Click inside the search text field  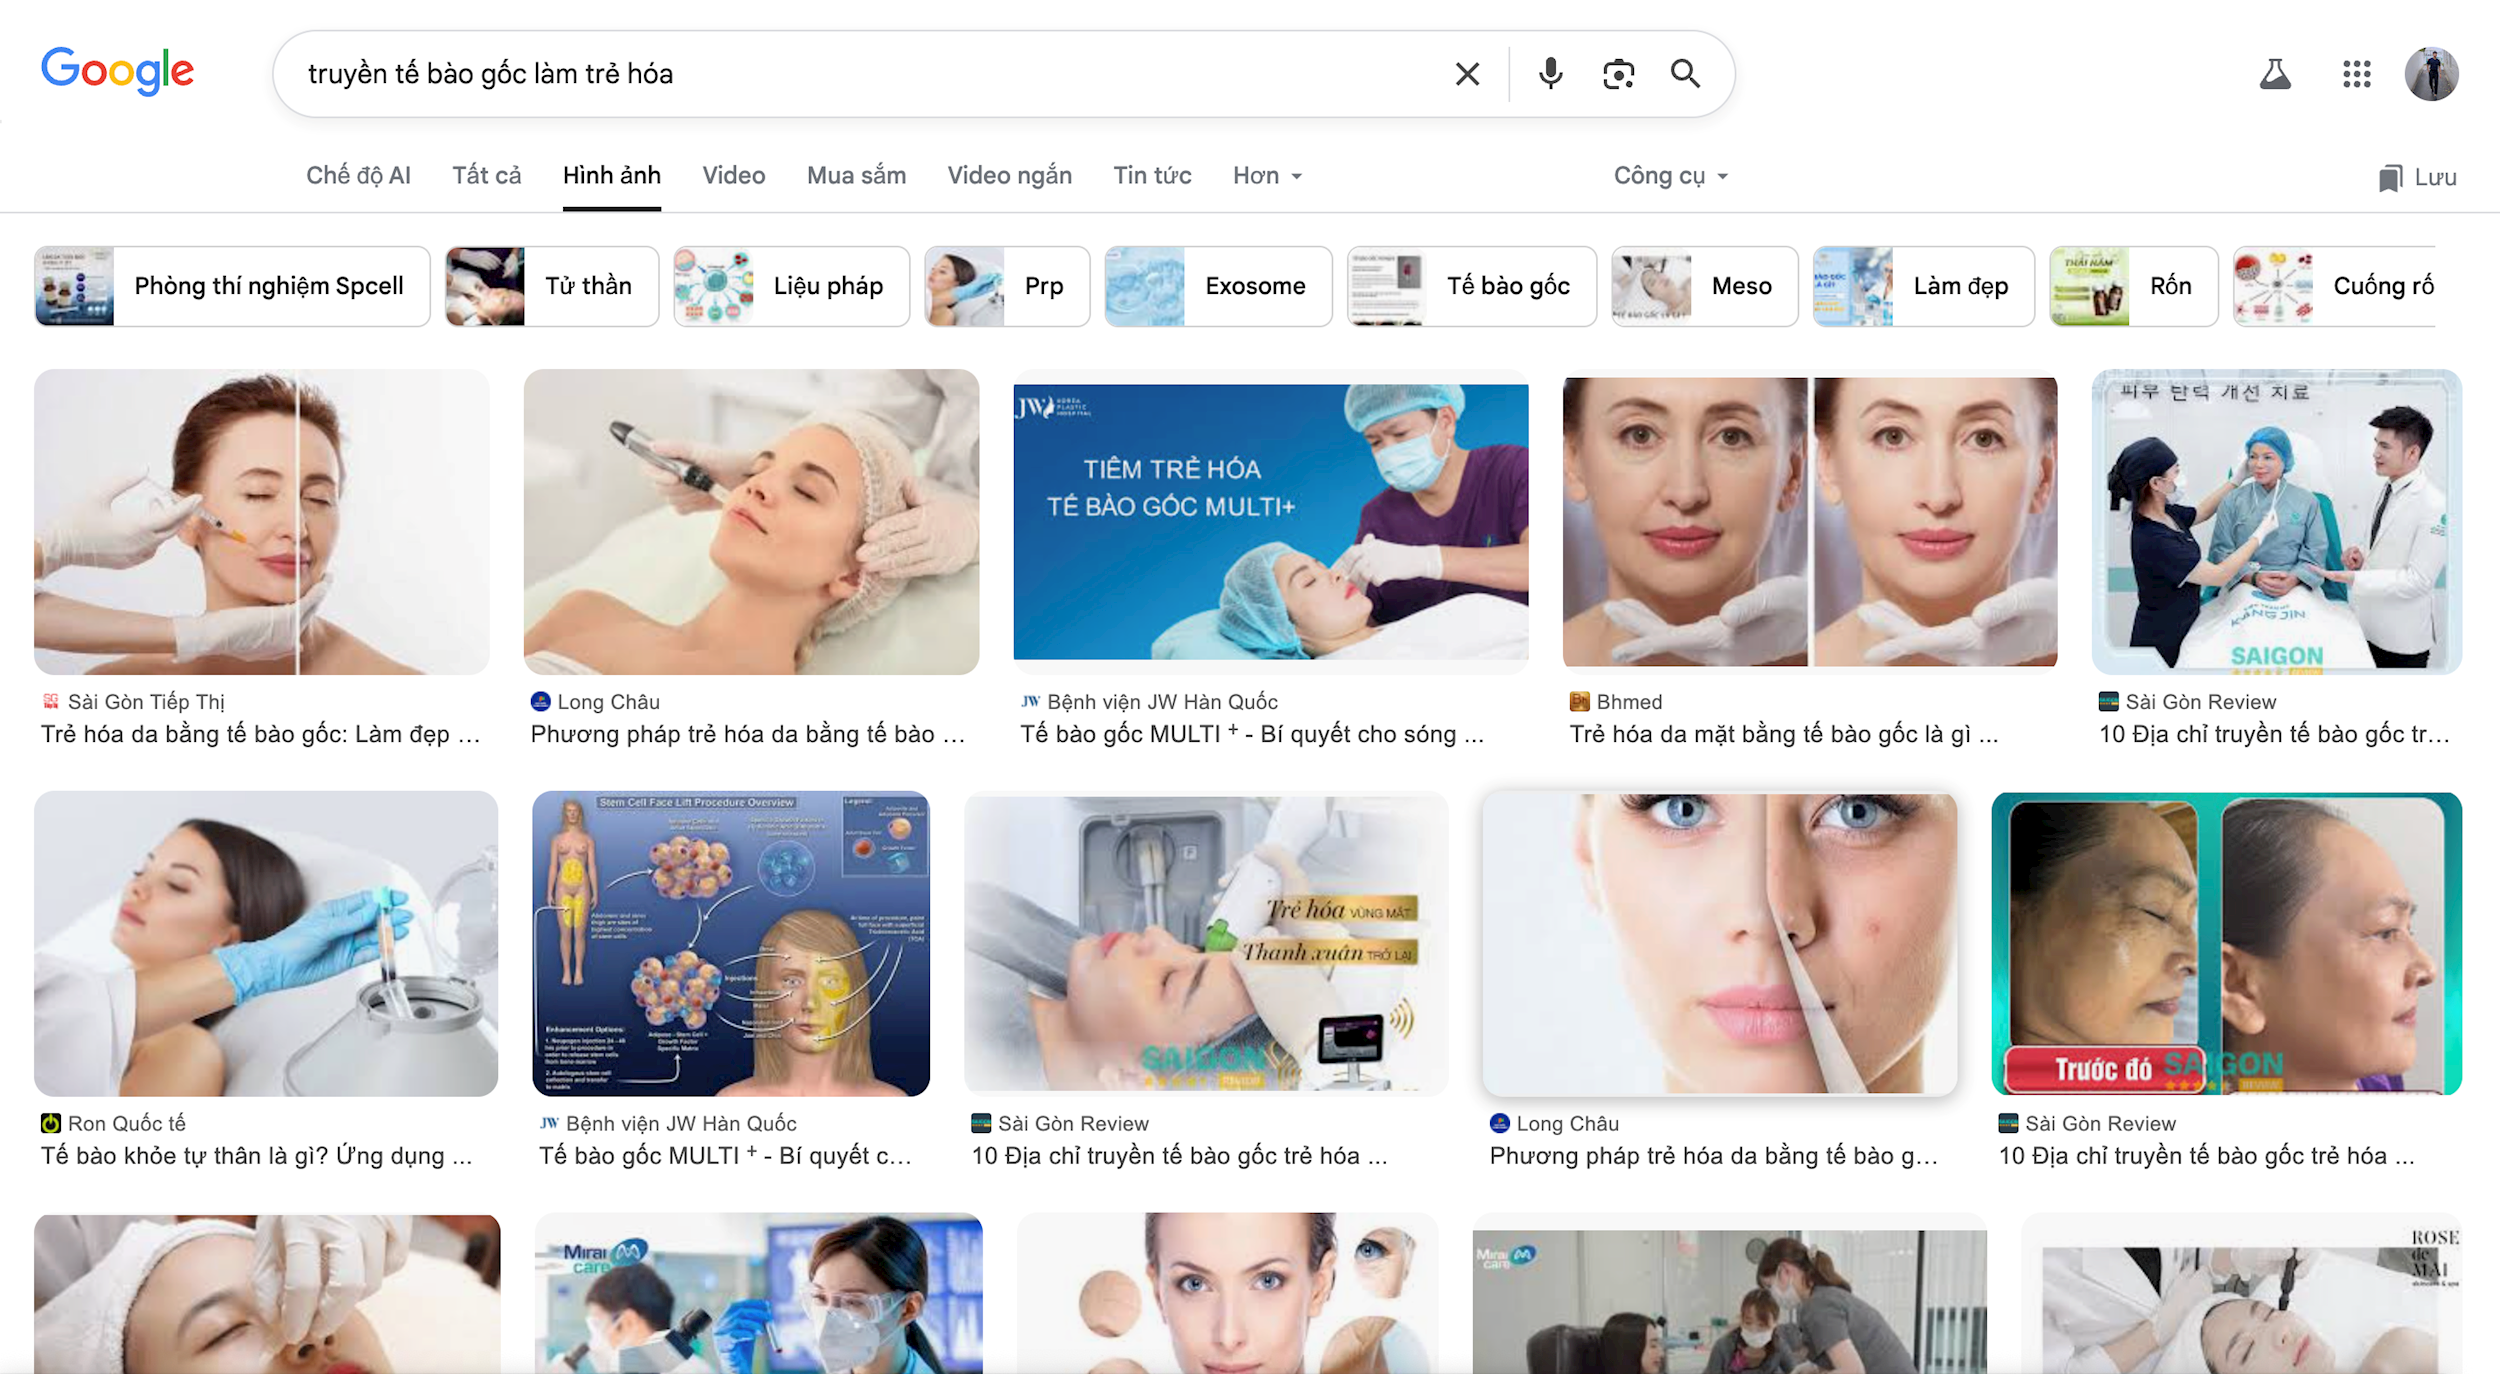click(x=860, y=74)
